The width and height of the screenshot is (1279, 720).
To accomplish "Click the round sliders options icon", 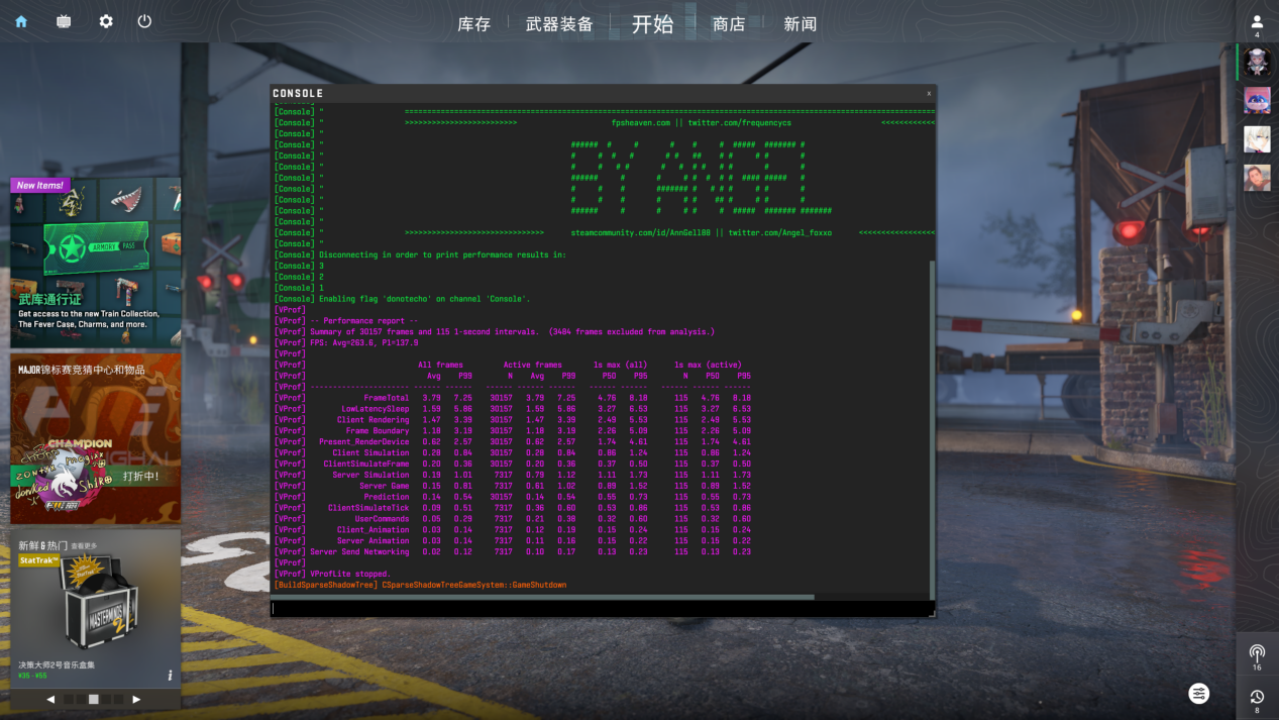I will point(1199,693).
